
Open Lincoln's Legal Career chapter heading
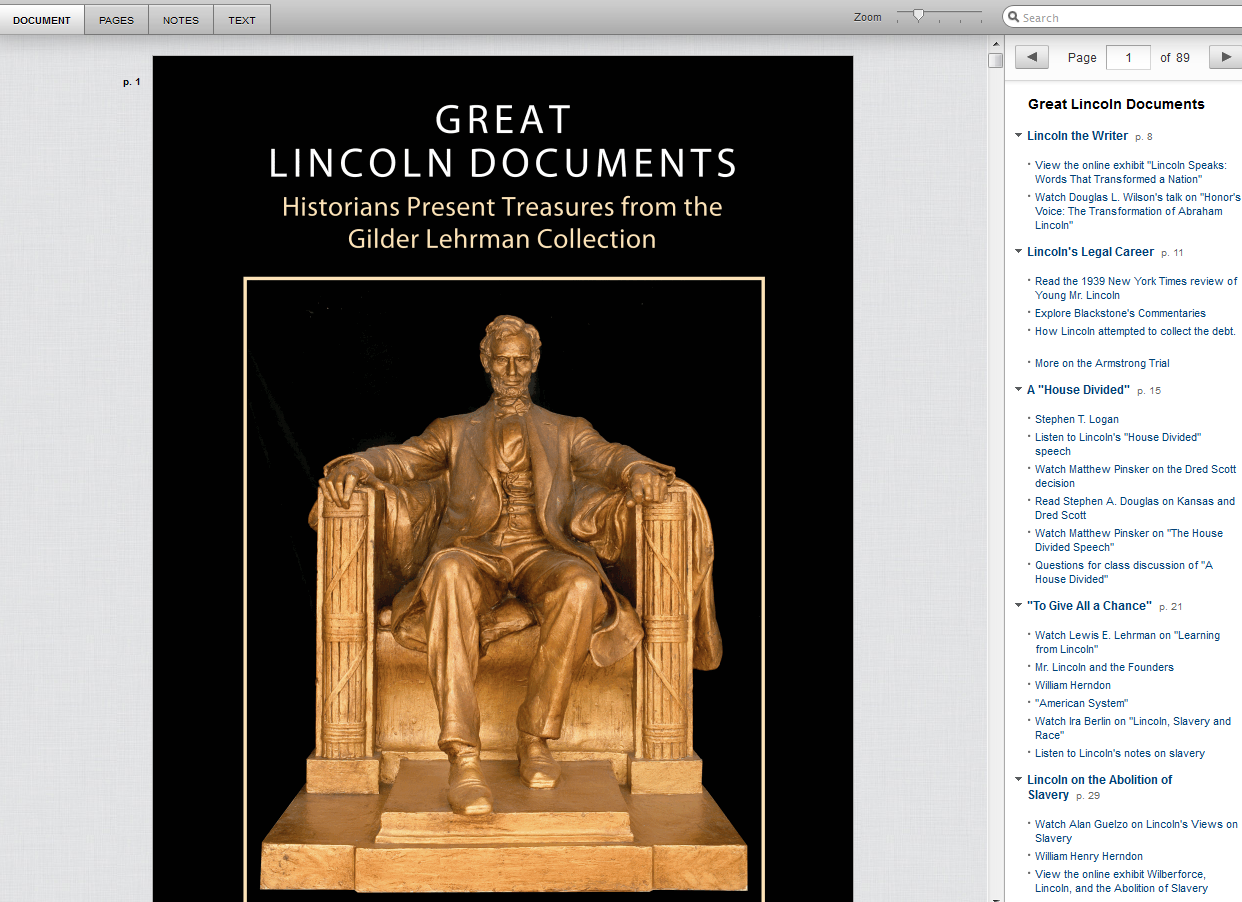[x=1090, y=252]
